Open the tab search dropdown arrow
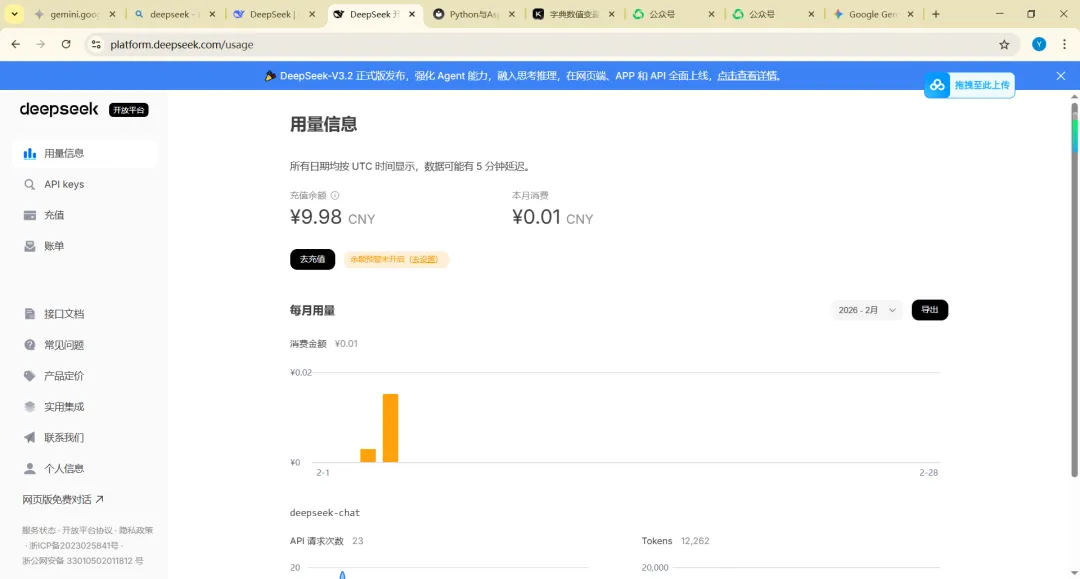 pos(14,14)
